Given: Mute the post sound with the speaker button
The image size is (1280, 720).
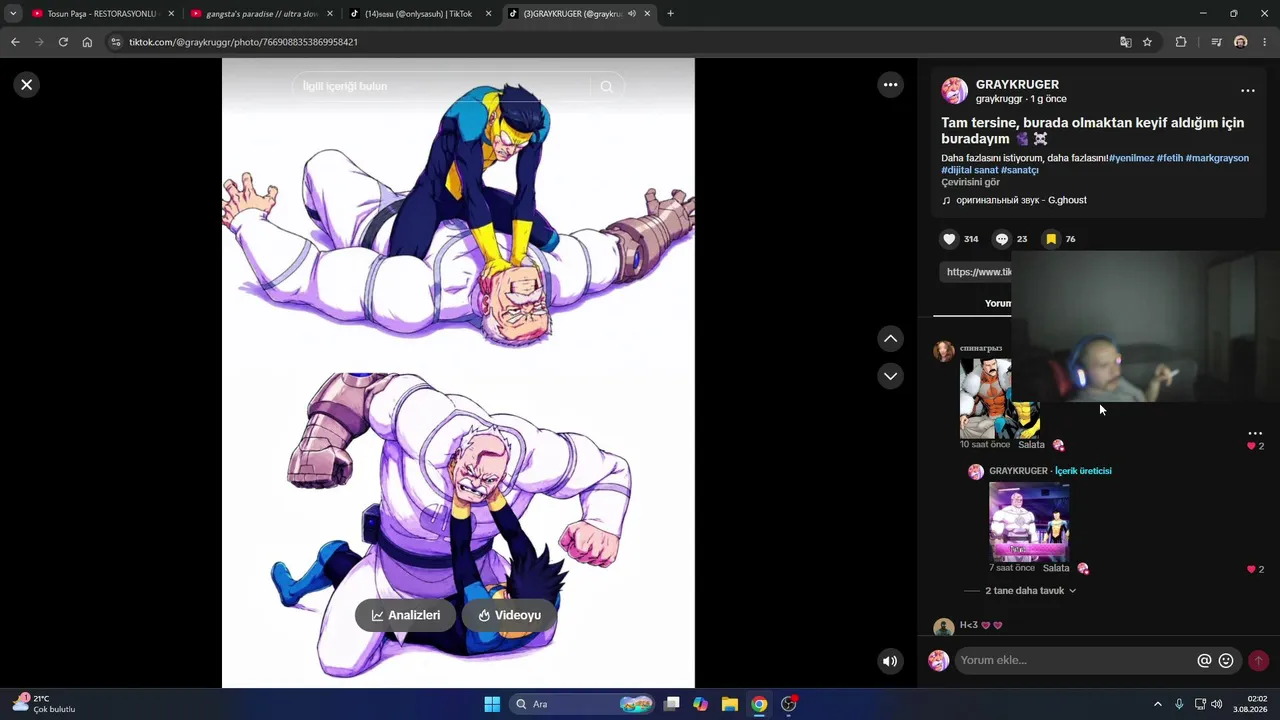Looking at the screenshot, I should coord(891,661).
